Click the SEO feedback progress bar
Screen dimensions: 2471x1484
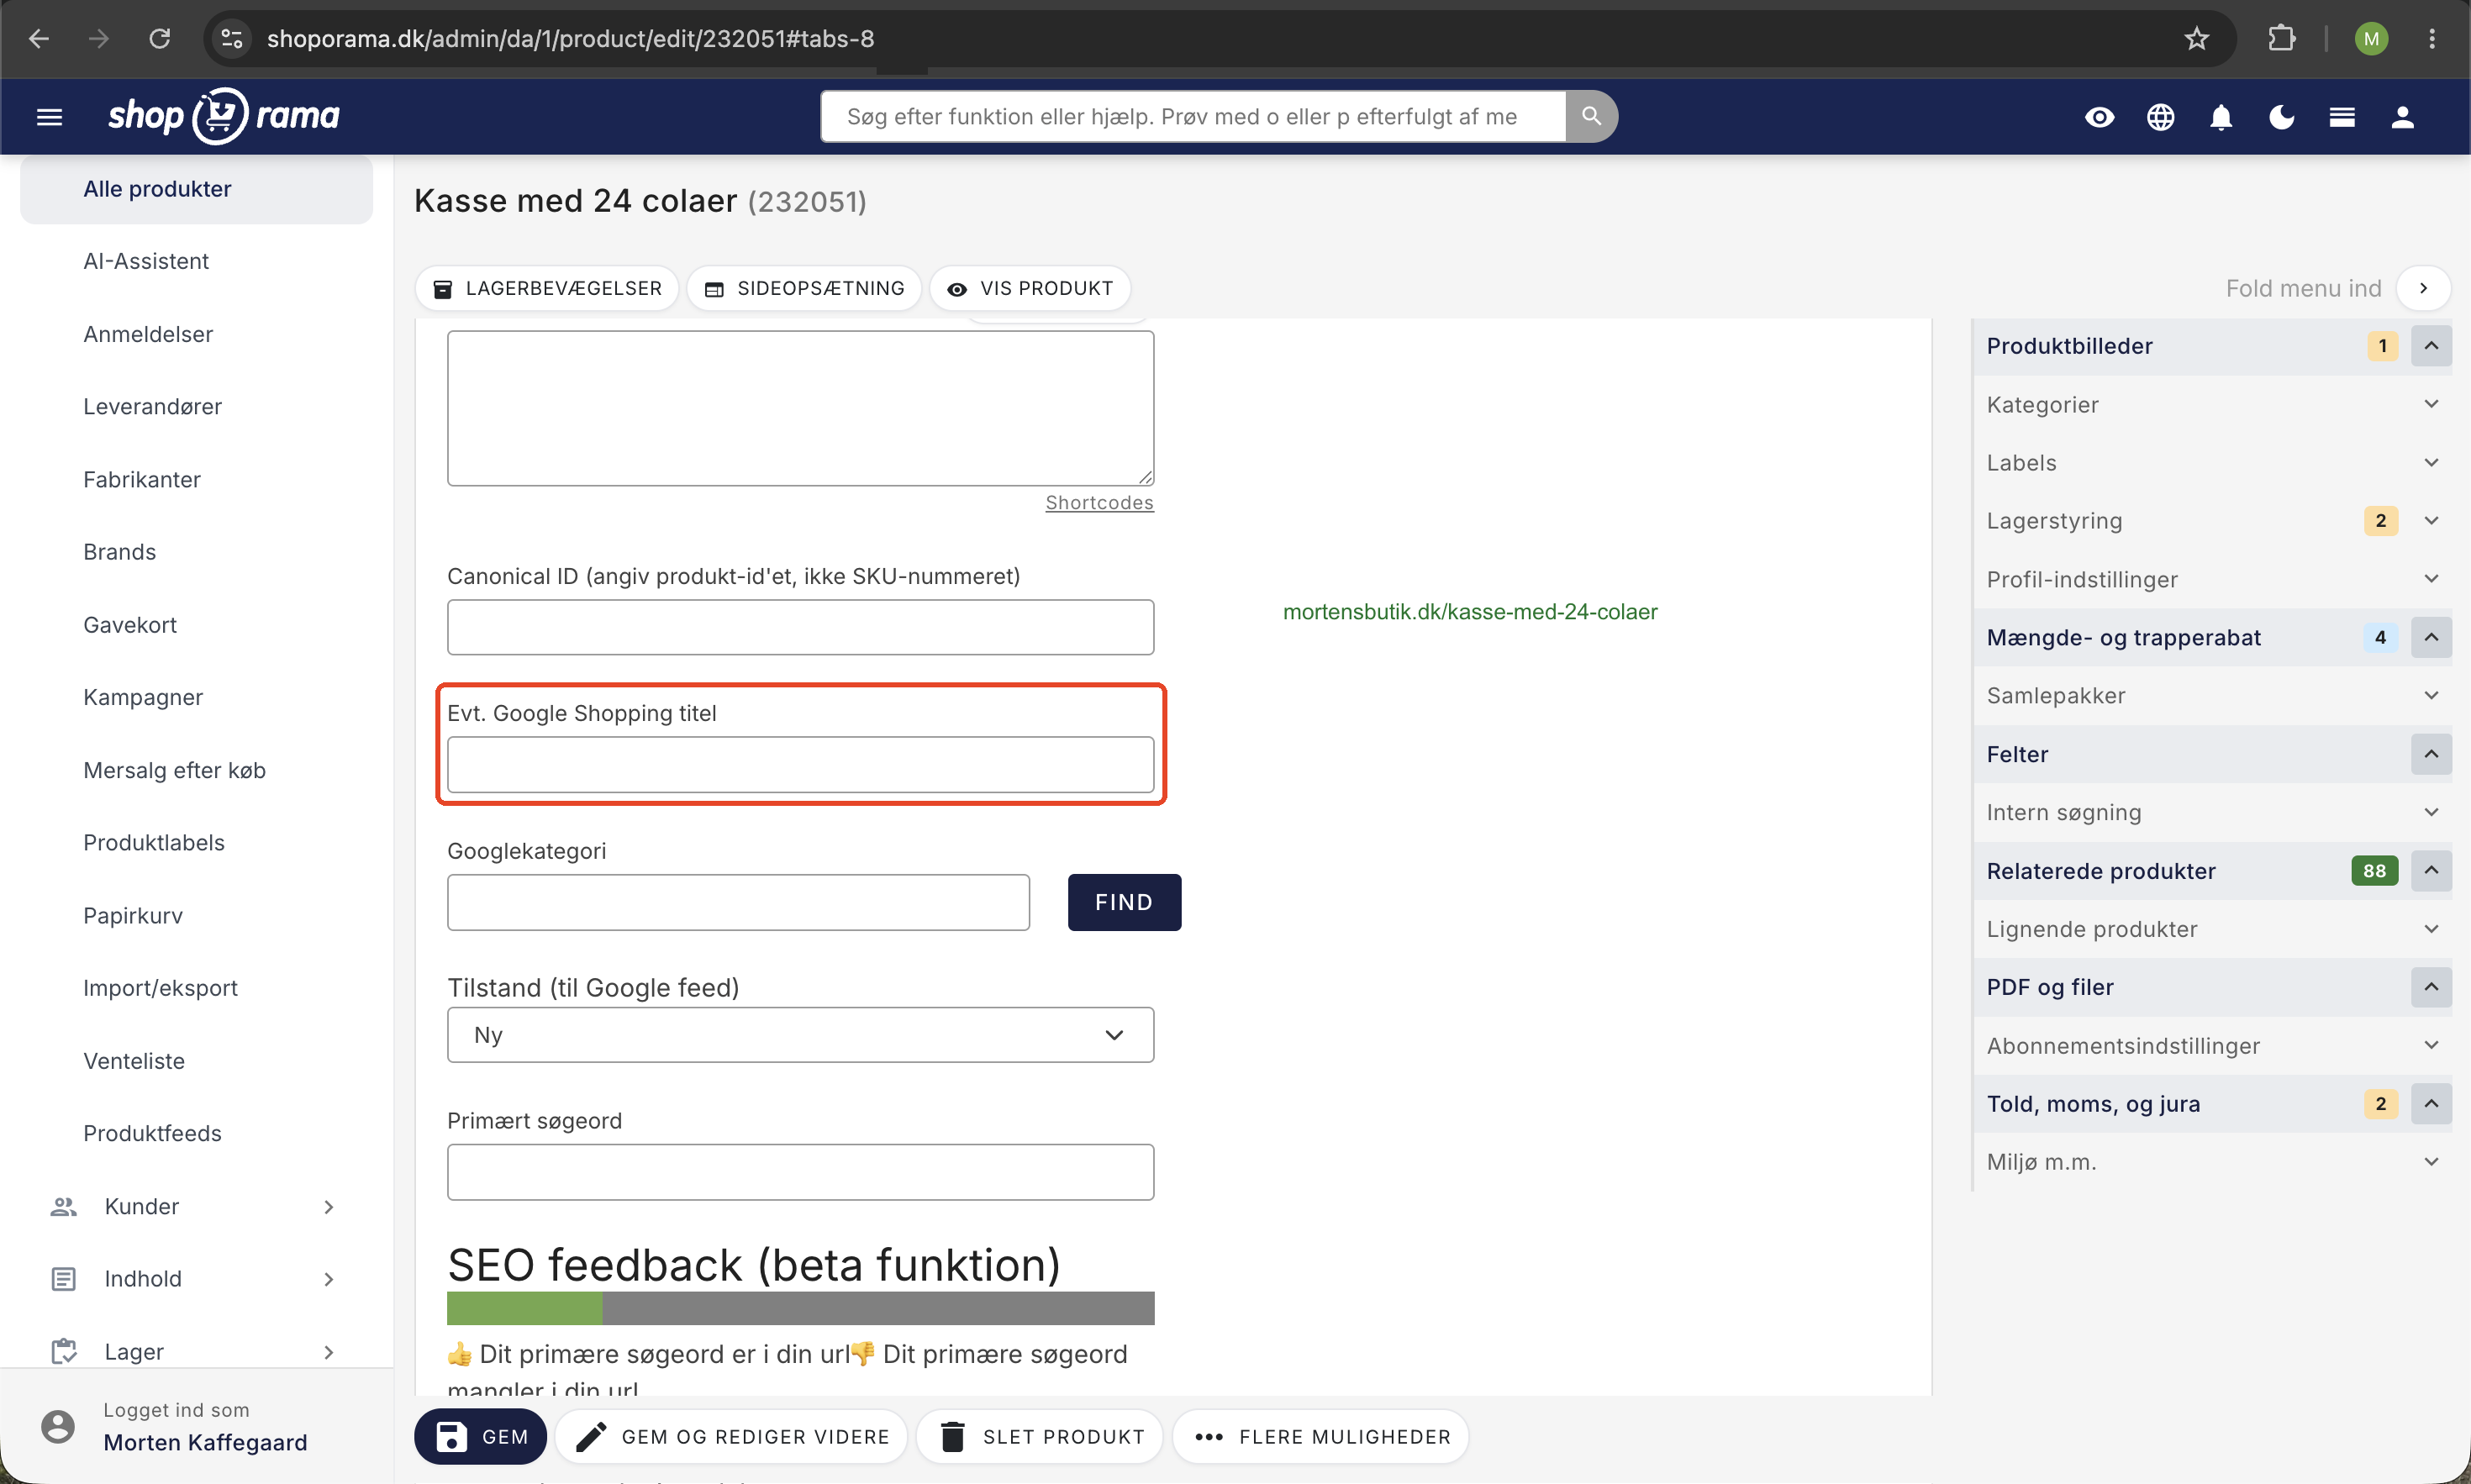pyautogui.click(x=800, y=1308)
